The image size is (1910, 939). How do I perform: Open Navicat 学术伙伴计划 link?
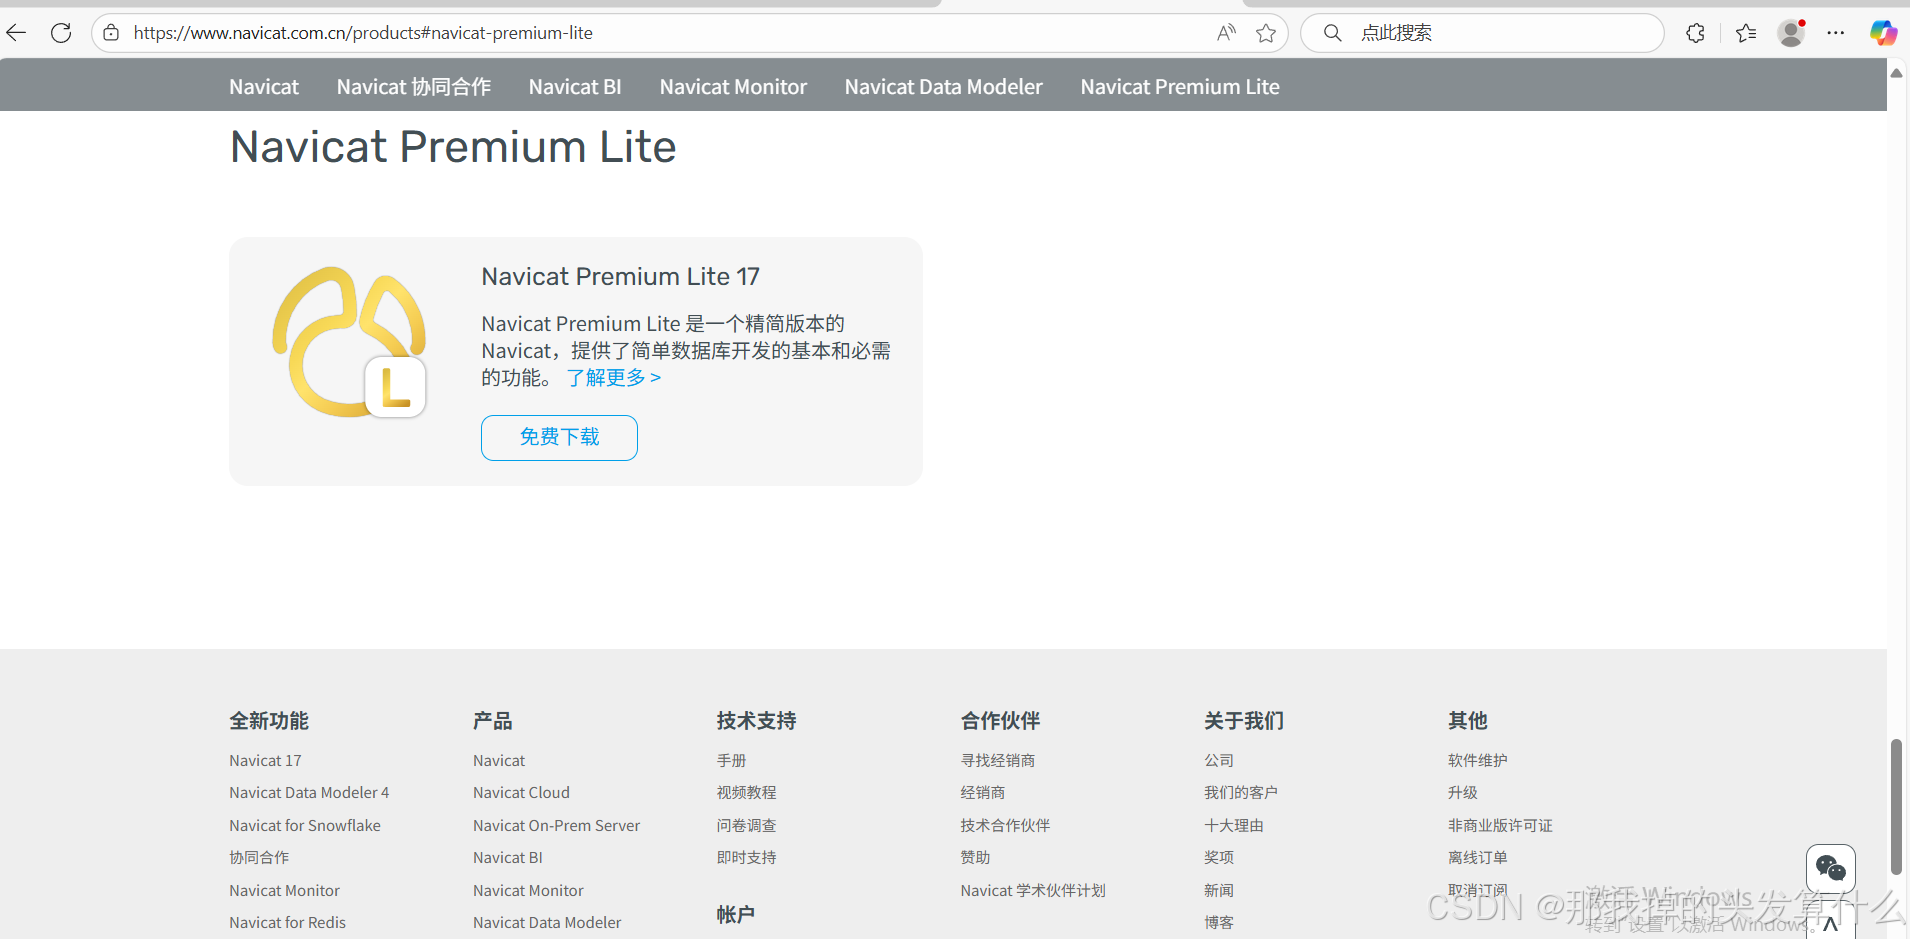pos(1033,891)
